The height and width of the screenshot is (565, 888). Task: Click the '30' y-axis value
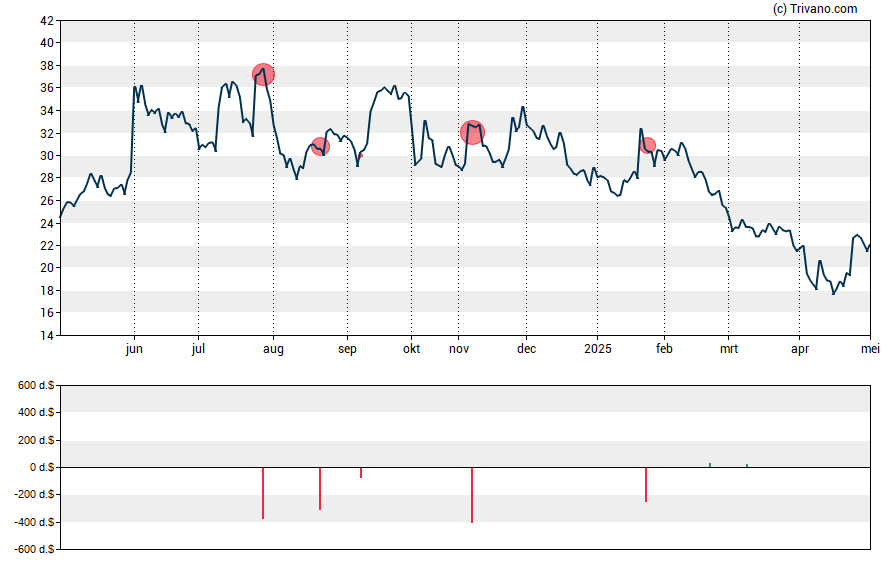[47, 156]
